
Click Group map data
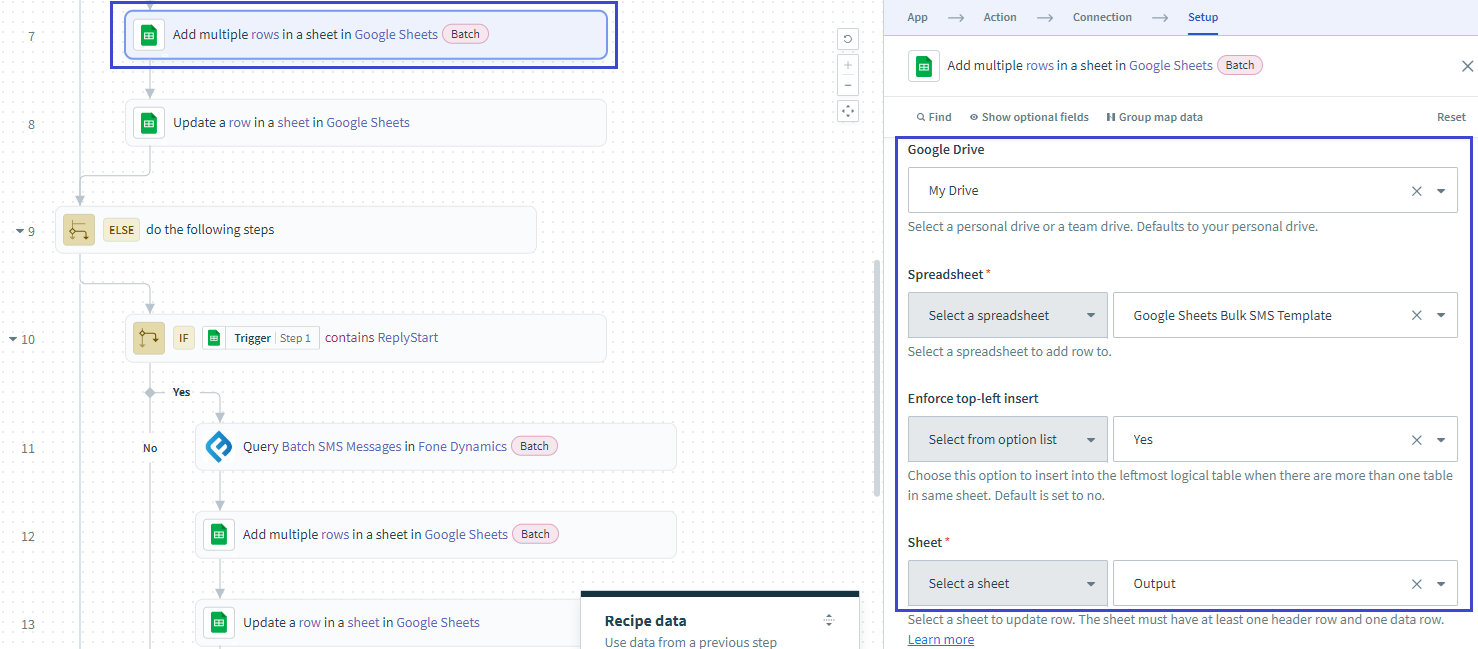pos(1154,117)
